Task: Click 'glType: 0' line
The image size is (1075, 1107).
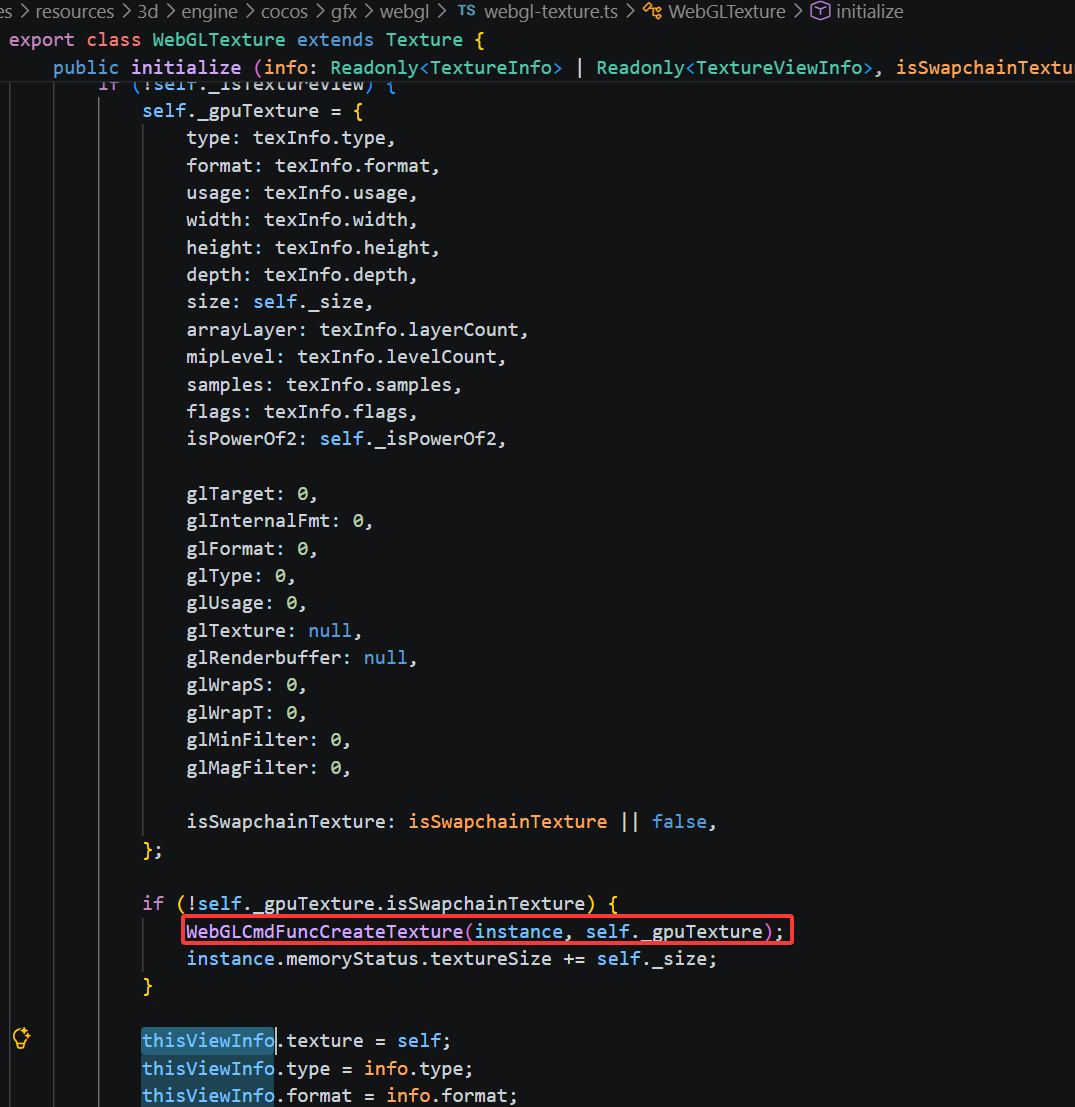Action: (x=241, y=576)
